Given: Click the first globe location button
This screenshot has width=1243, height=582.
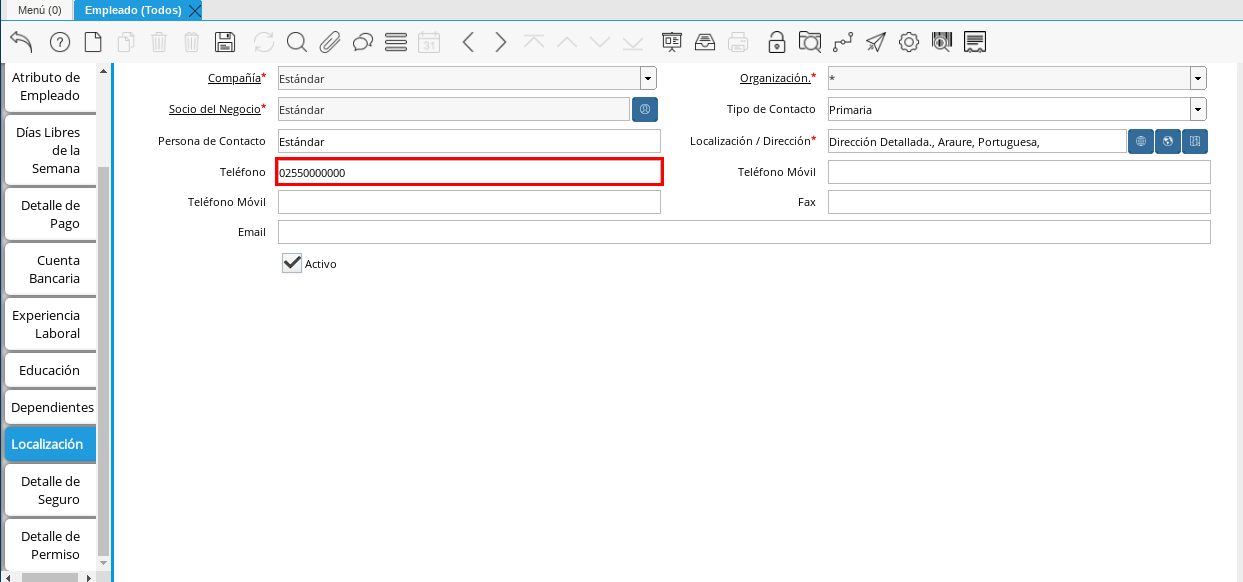Looking at the screenshot, I should (1141, 141).
